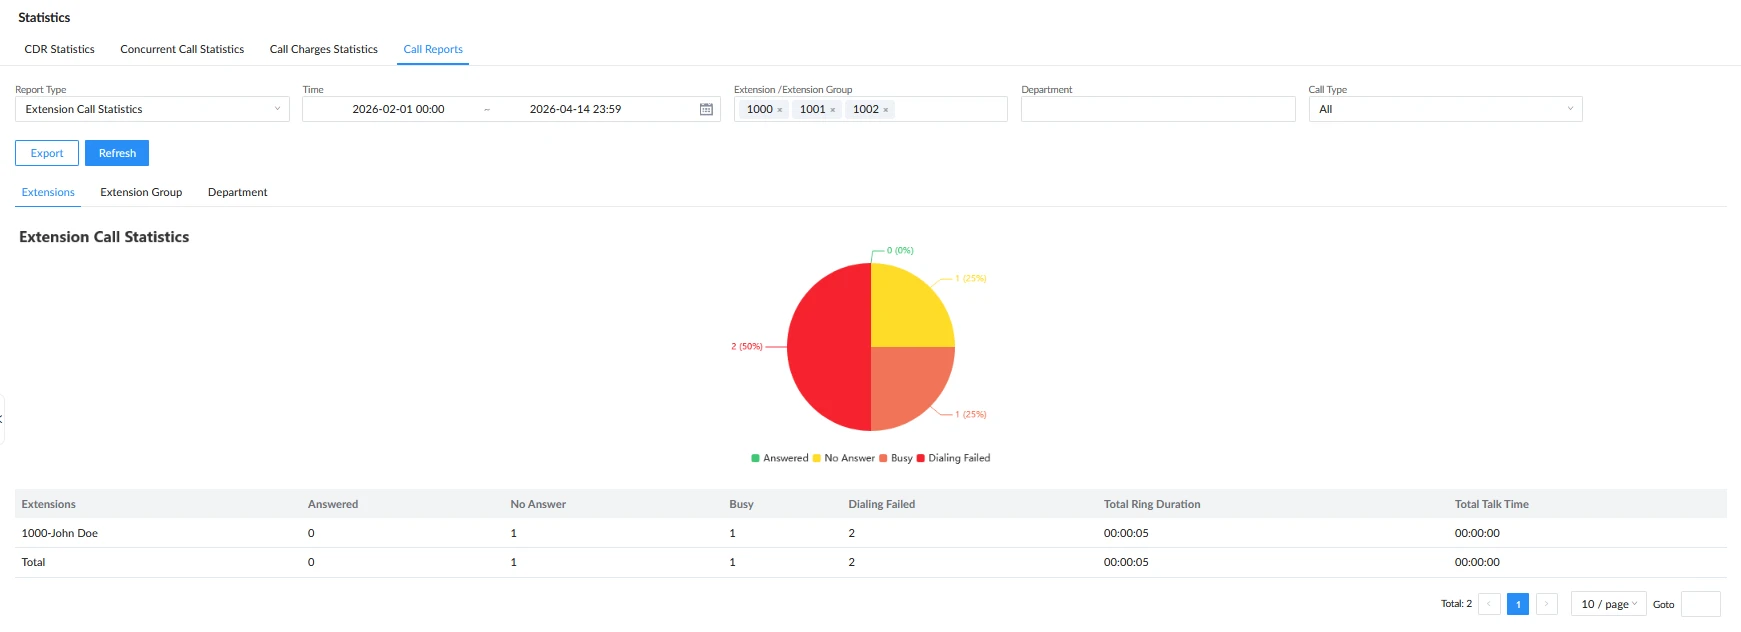Go to next page arrow
The height and width of the screenshot is (632, 1741).
pos(1547,604)
